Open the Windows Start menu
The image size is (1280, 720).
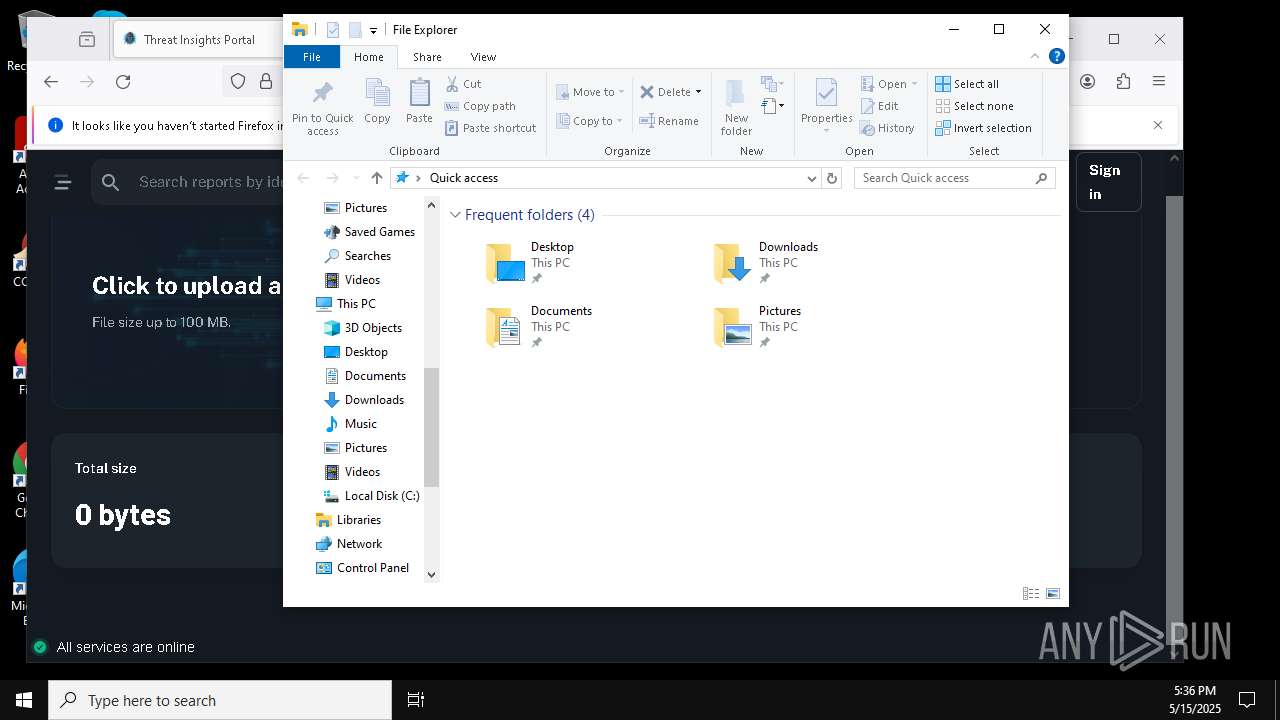tap(24, 700)
